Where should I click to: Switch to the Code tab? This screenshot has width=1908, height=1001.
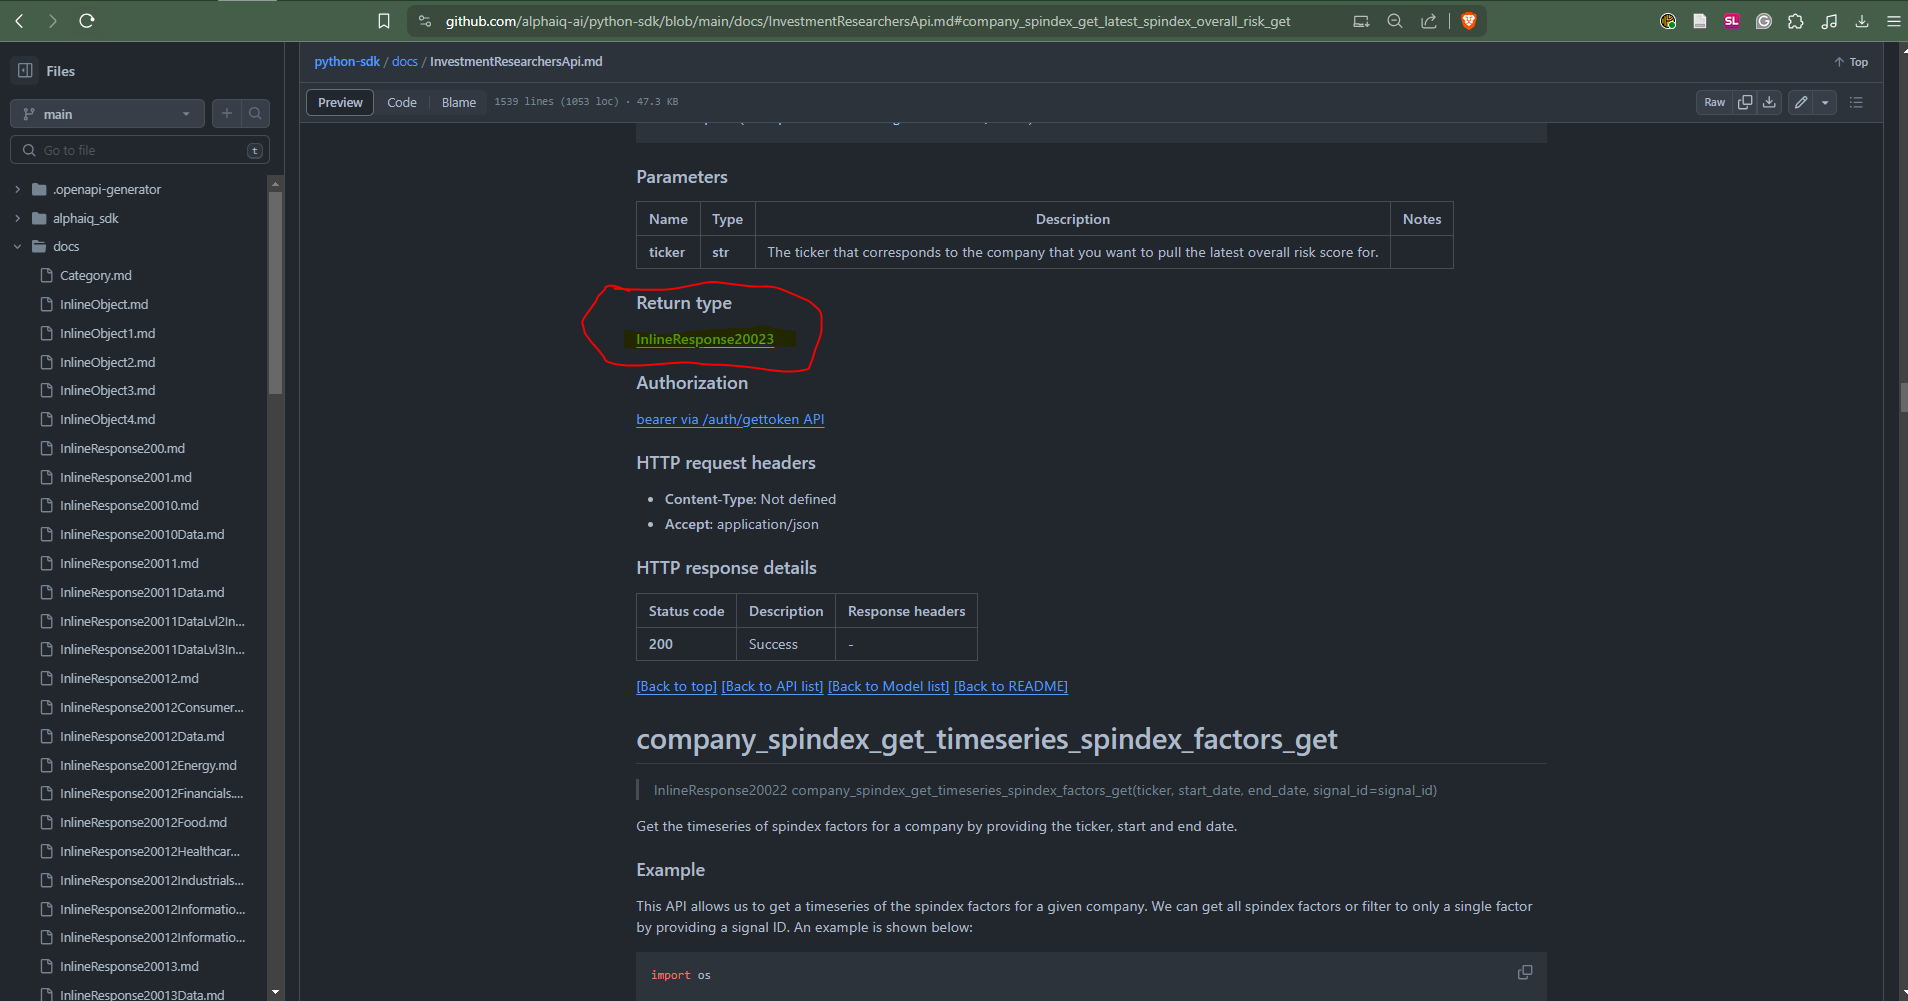402,102
